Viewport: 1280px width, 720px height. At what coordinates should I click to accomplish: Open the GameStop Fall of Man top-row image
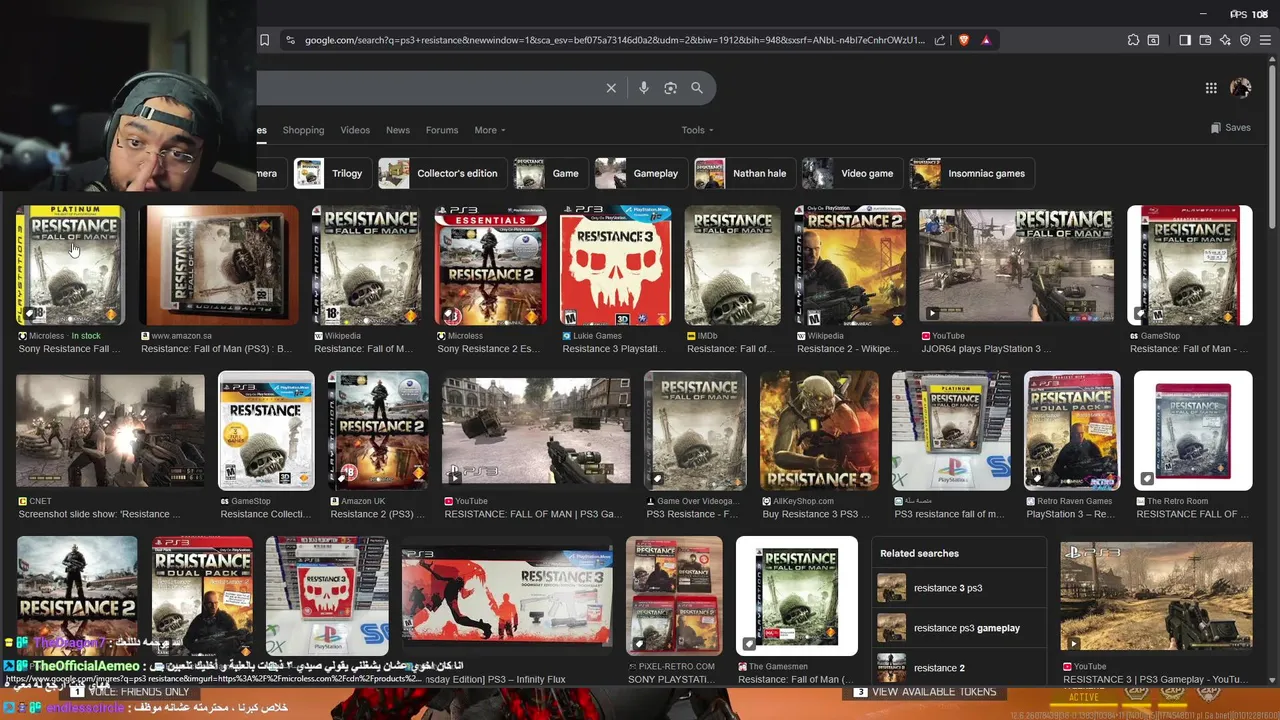[1190, 265]
